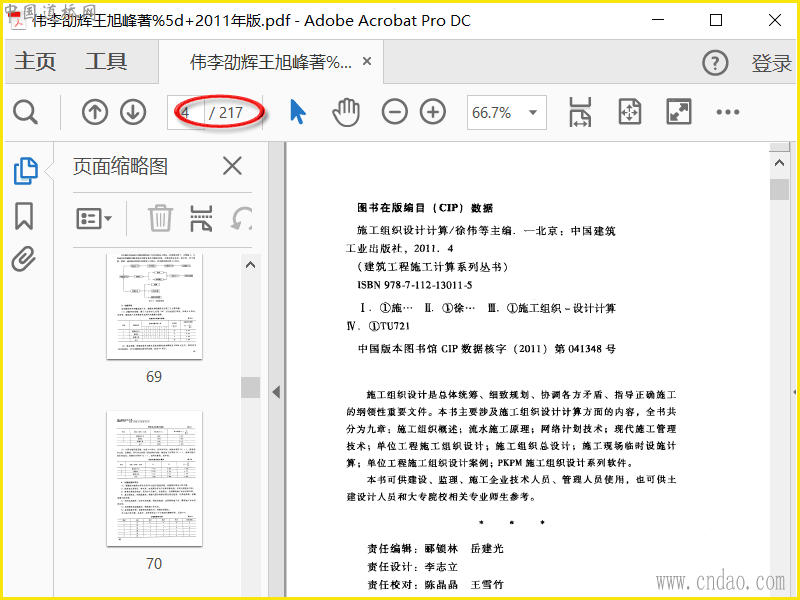Open the 66.7% zoom level dropdown
Image resolution: width=800 pixels, height=600 pixels.
(507, 112)
